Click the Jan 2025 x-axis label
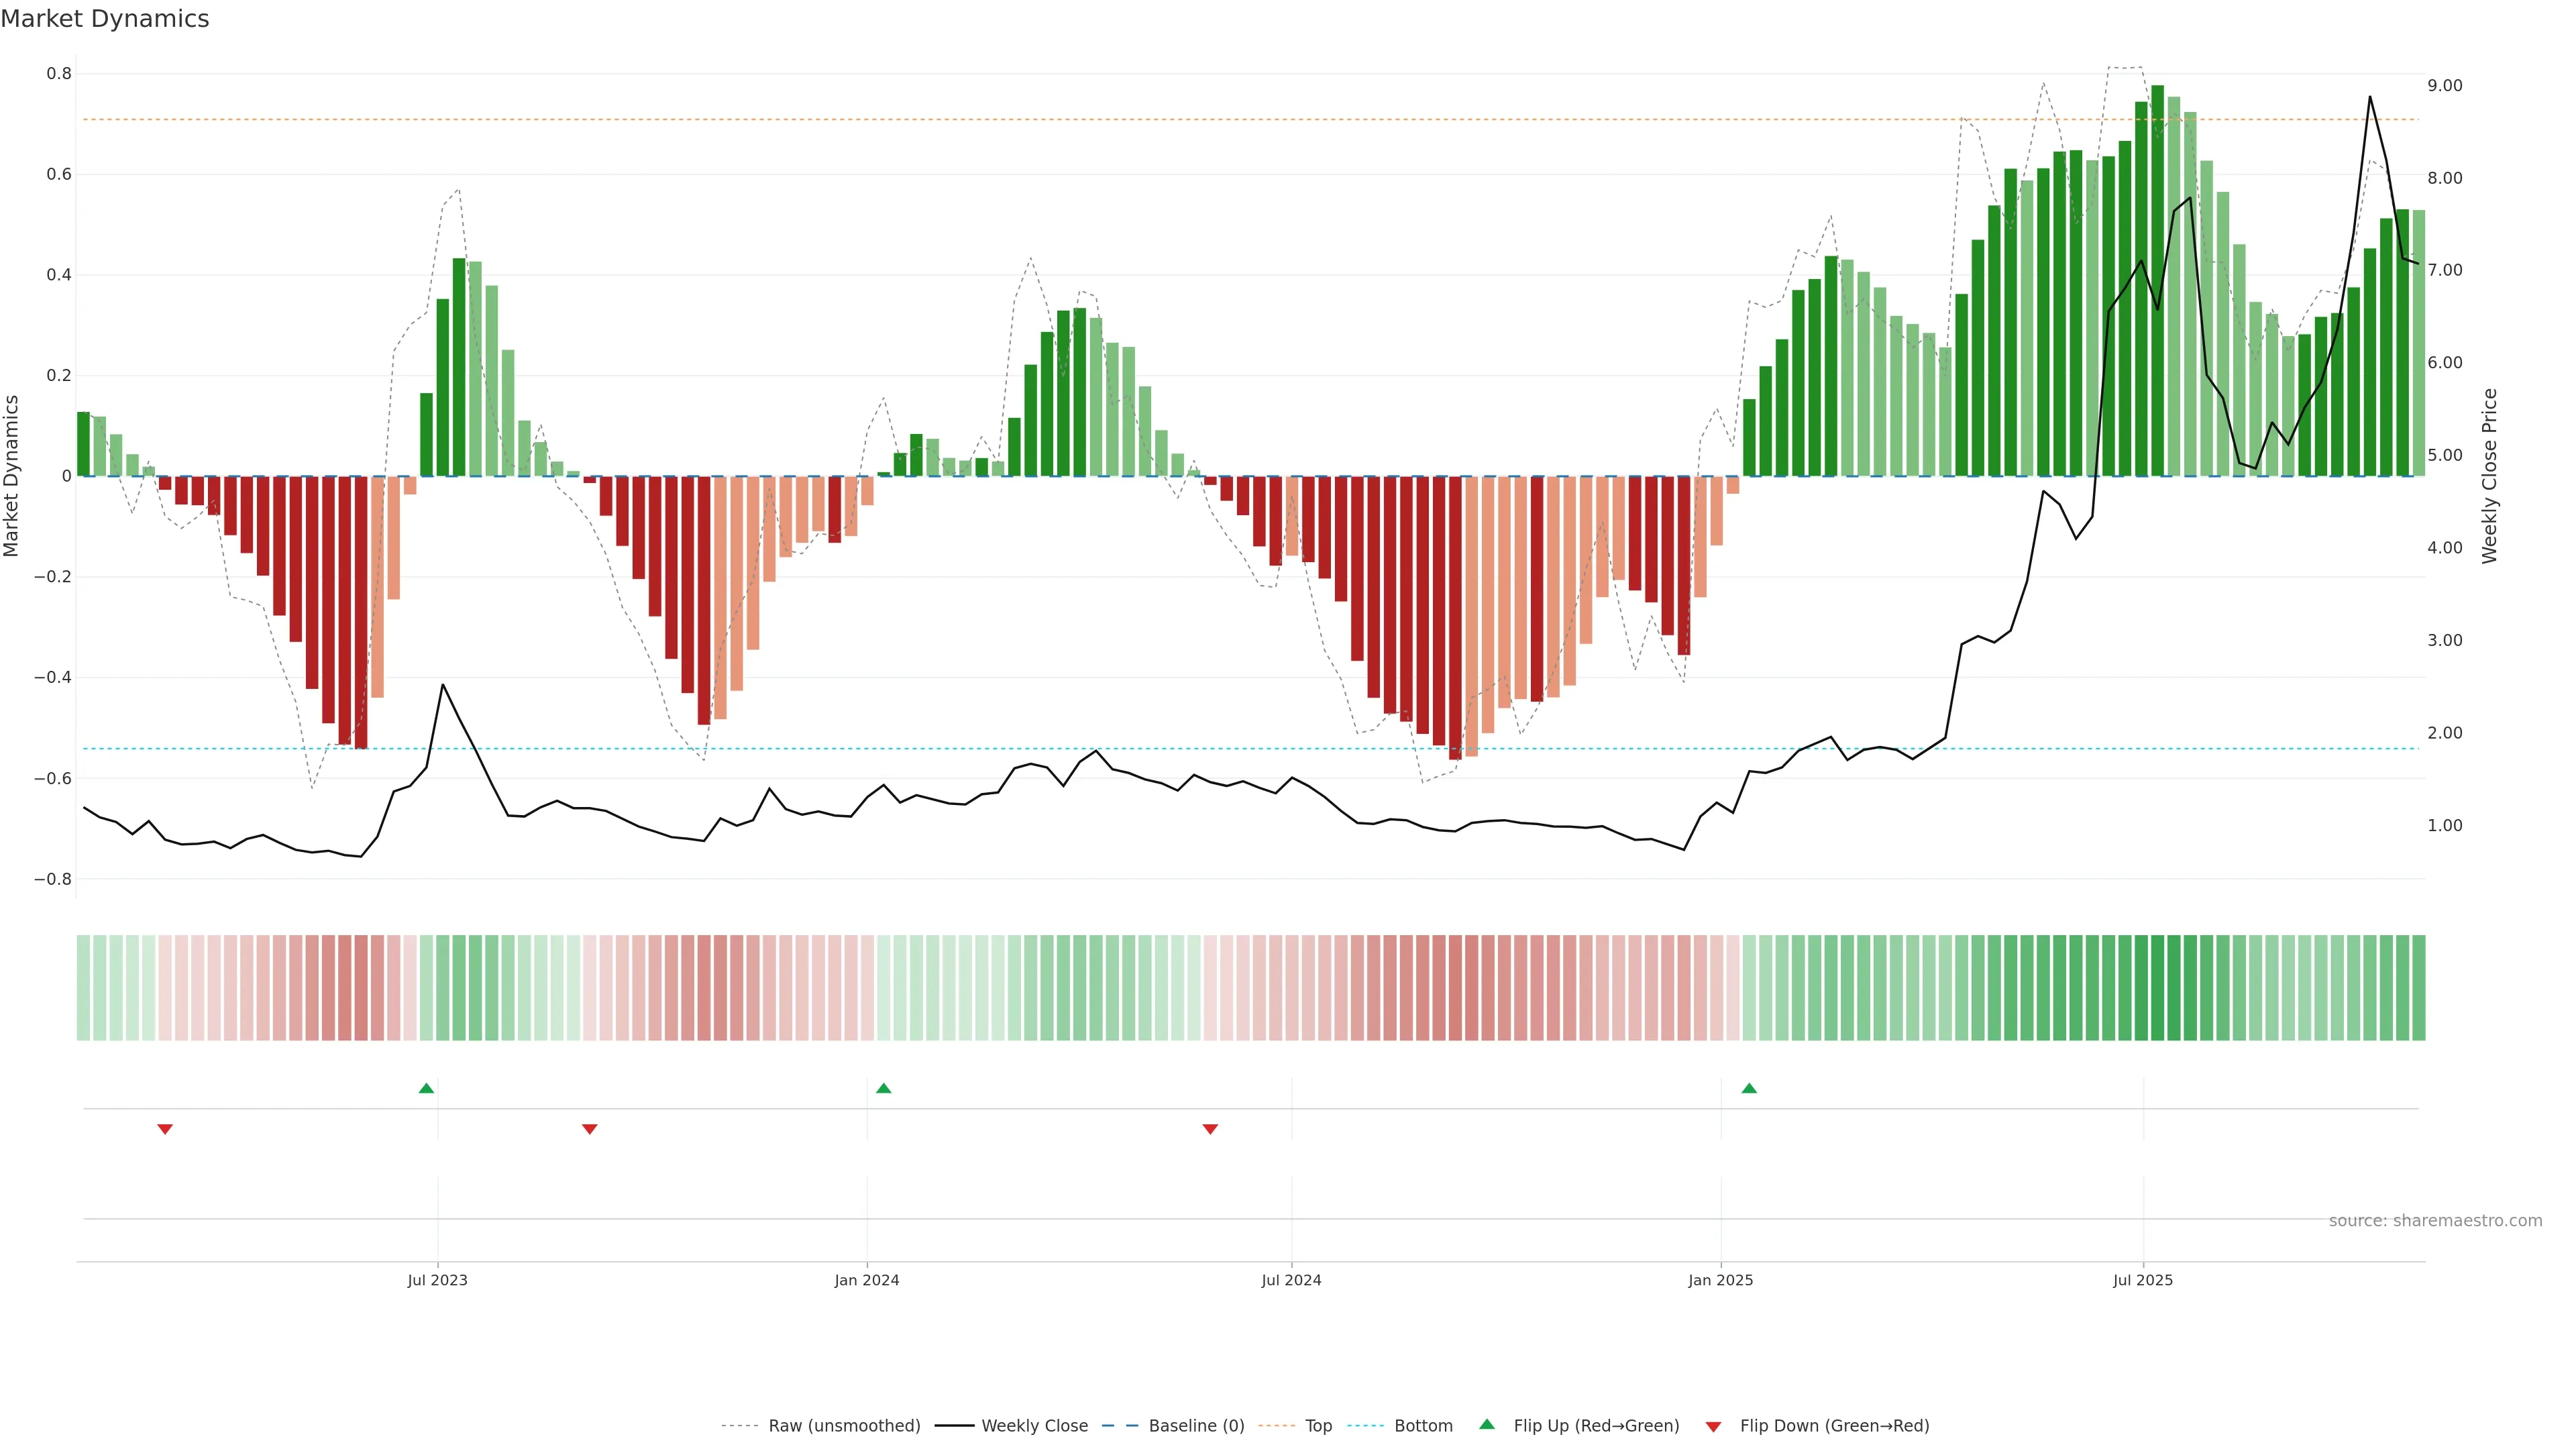2576x1449 pixels. point(1720,1280)
